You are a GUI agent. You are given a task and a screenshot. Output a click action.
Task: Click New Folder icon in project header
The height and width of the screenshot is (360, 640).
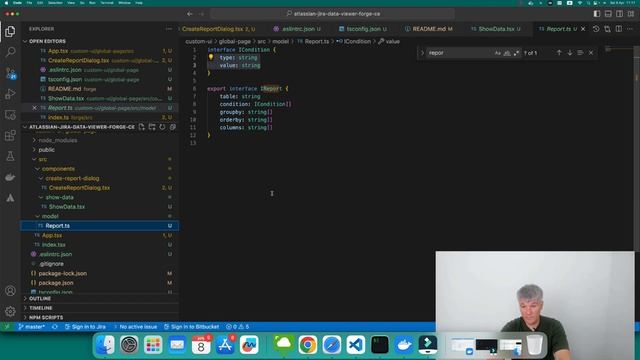click(152, 127)
